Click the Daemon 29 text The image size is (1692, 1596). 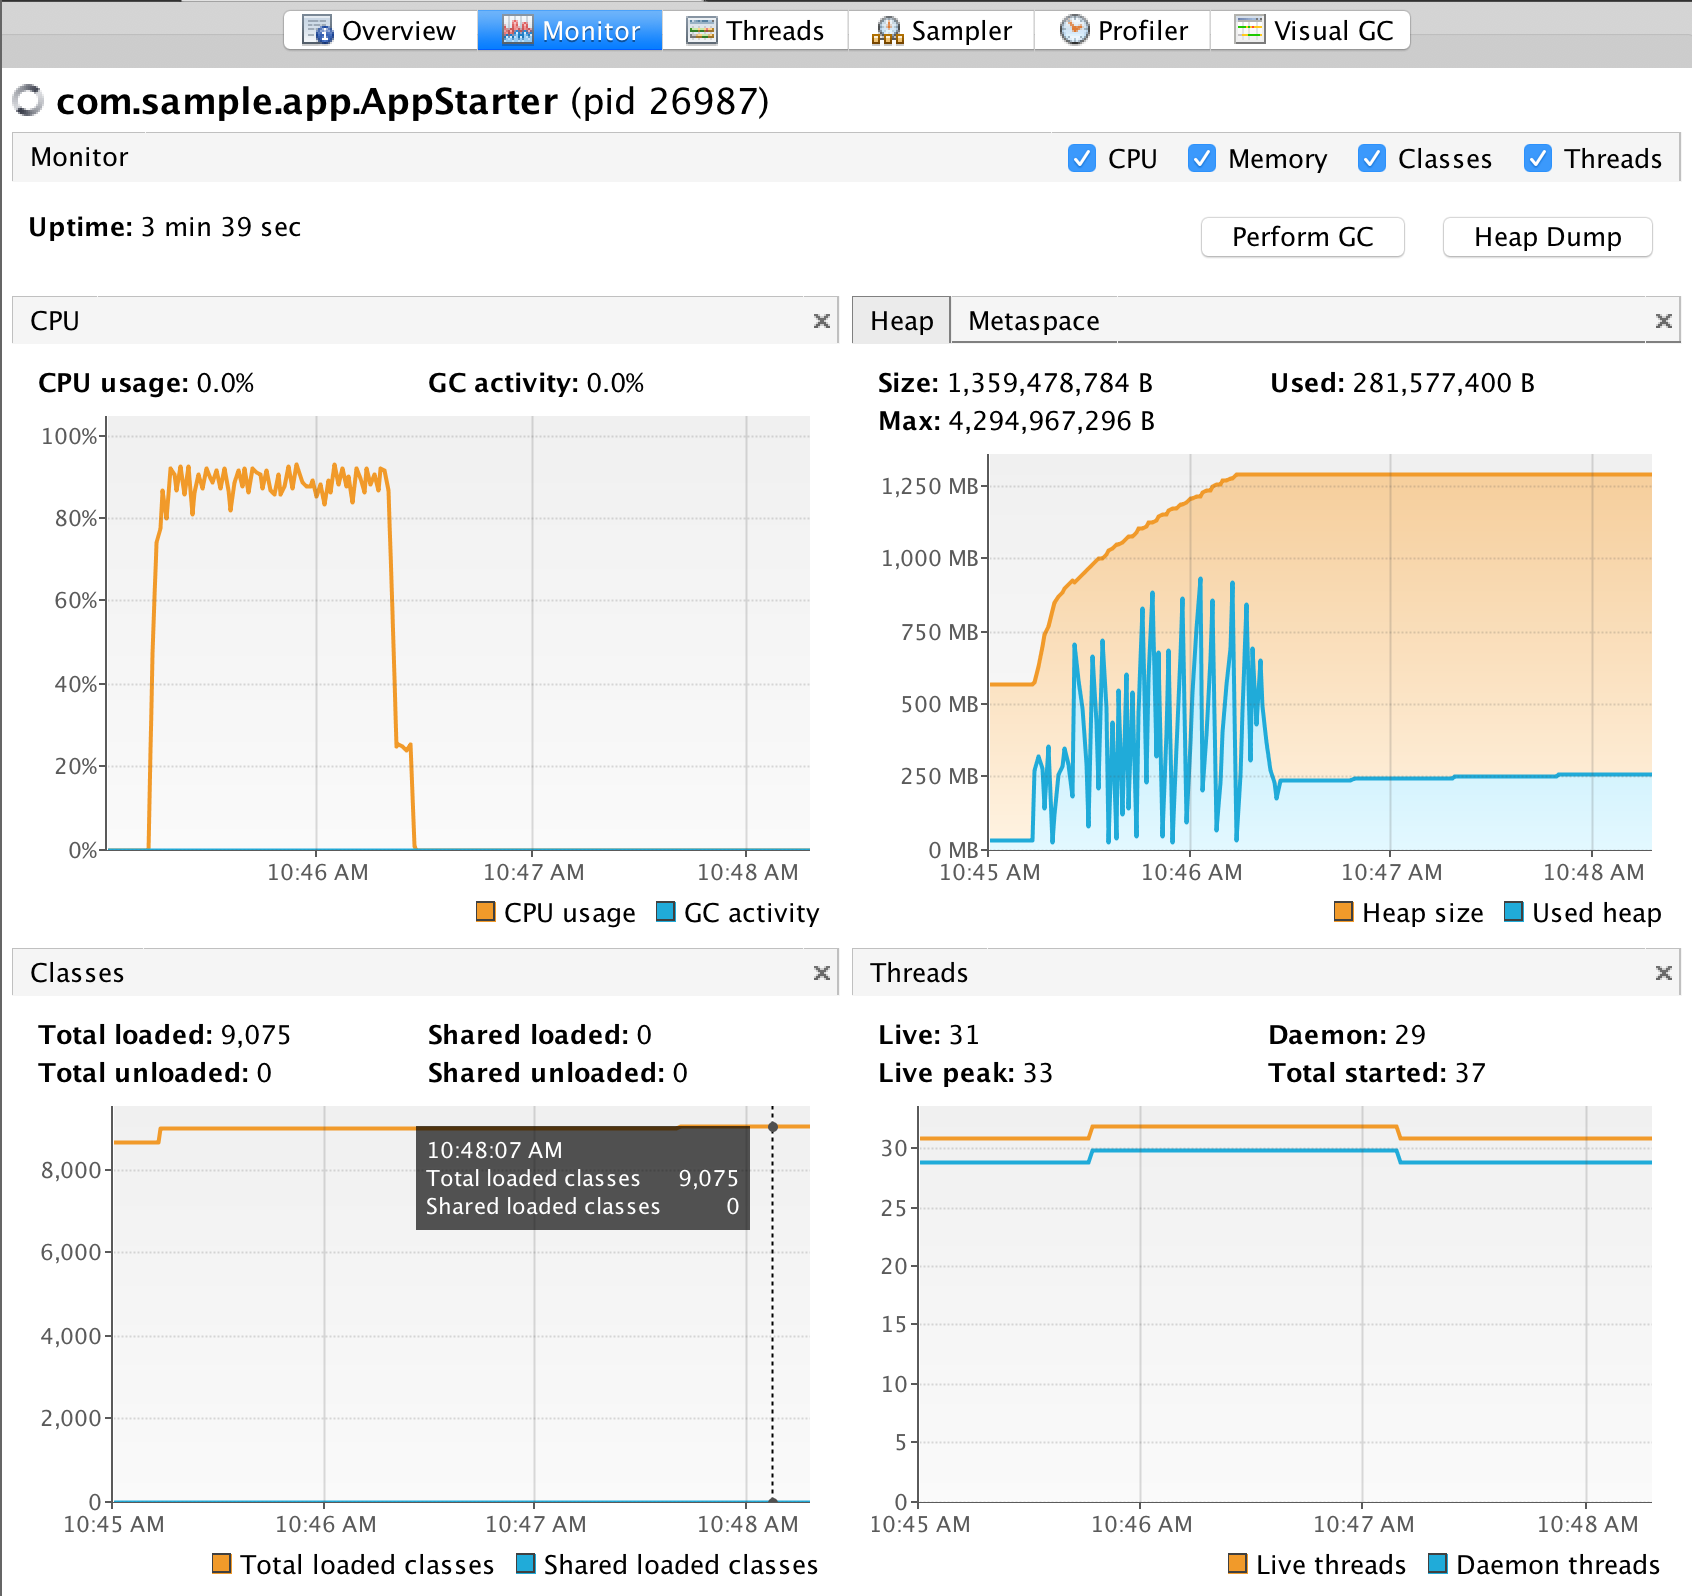(1347, 1035)
